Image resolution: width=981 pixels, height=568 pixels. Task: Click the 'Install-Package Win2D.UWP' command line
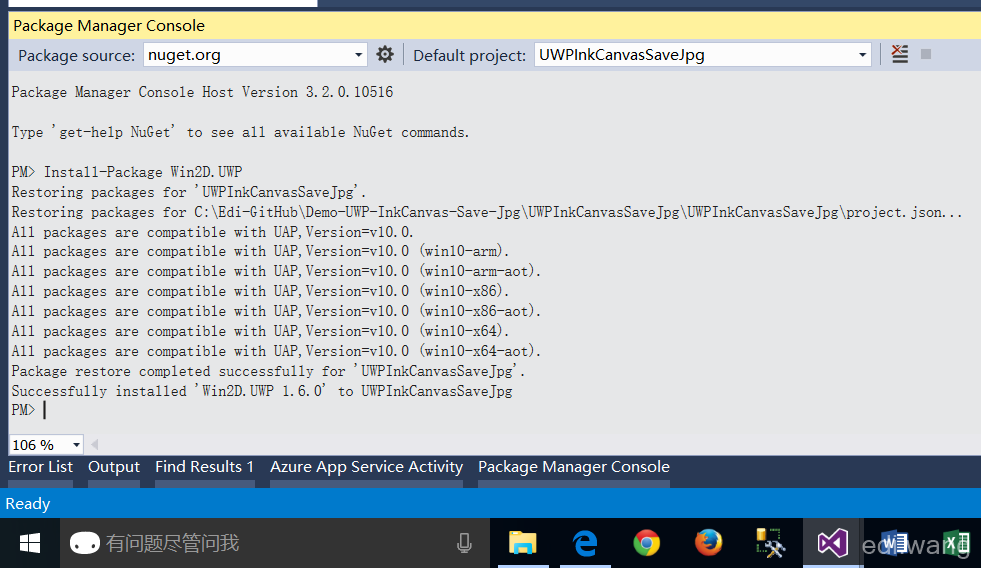127,172
